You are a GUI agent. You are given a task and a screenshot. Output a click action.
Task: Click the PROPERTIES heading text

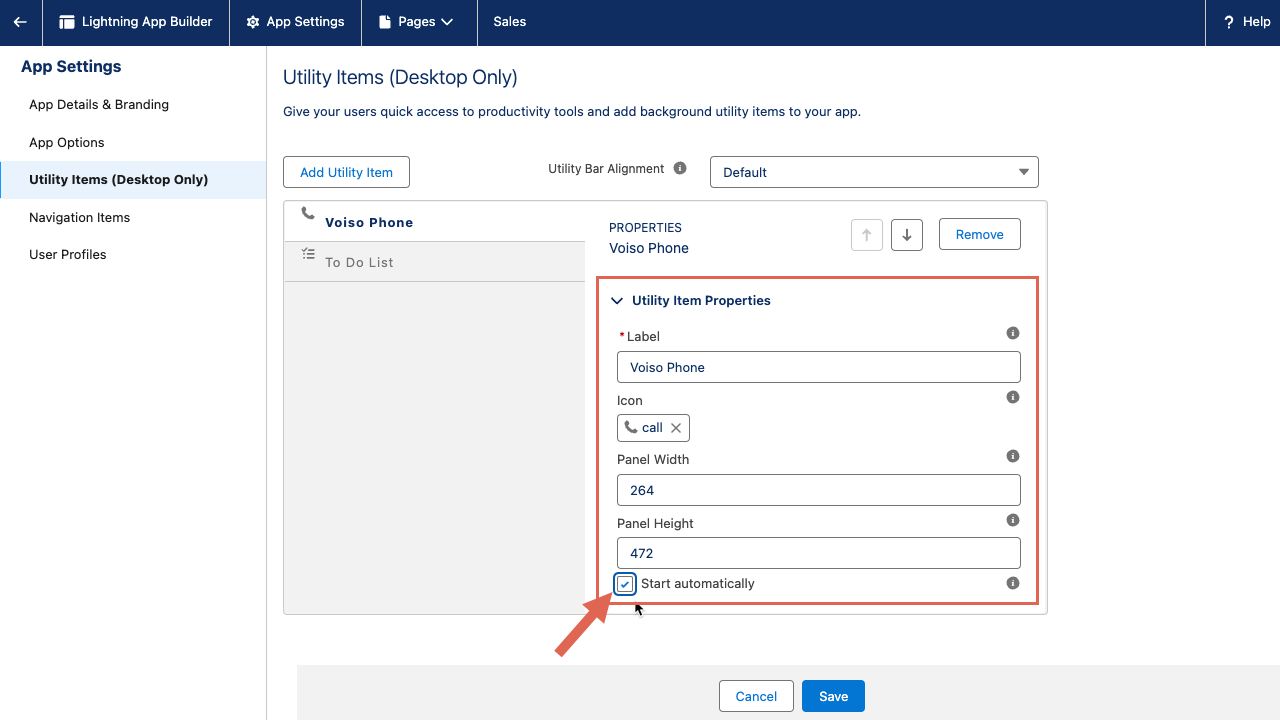point(645,228)
